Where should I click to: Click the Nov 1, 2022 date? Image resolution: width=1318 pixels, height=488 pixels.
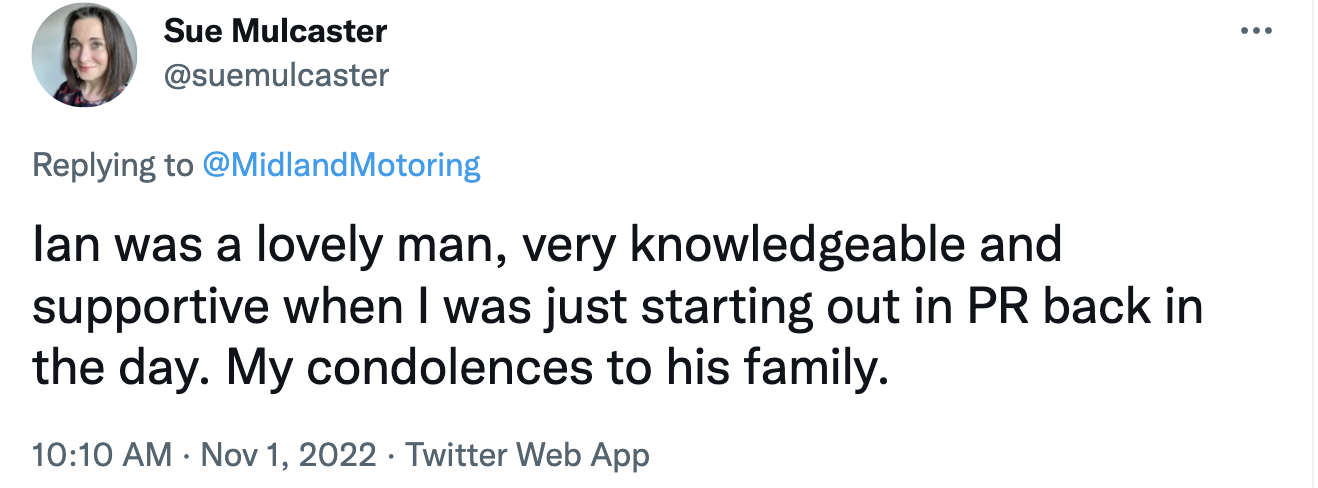coord(289,455)
